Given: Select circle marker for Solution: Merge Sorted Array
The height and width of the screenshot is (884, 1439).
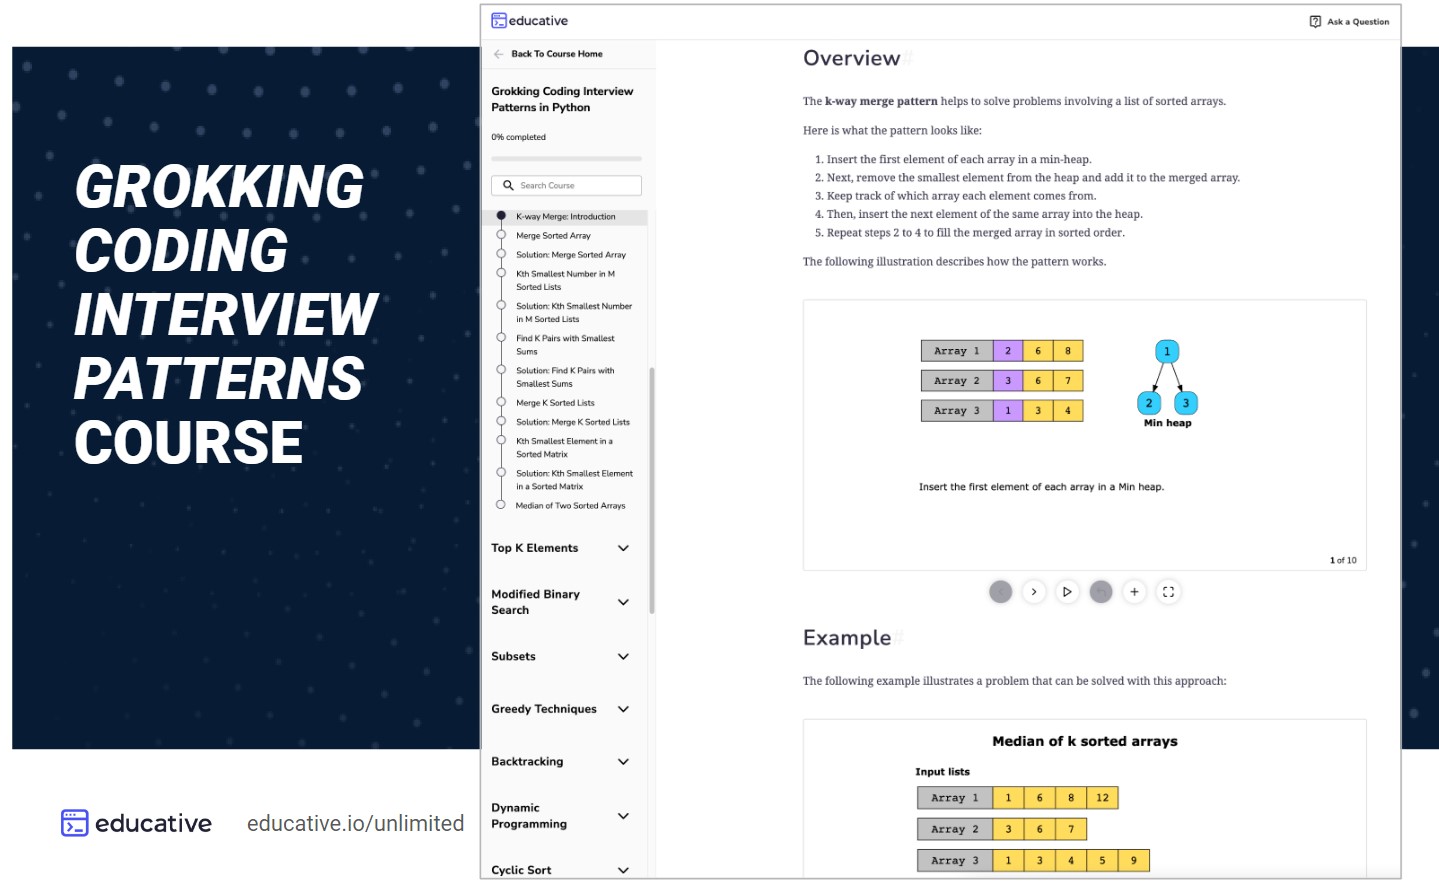Looking at the screenshot, I should (x=501, y=254).
